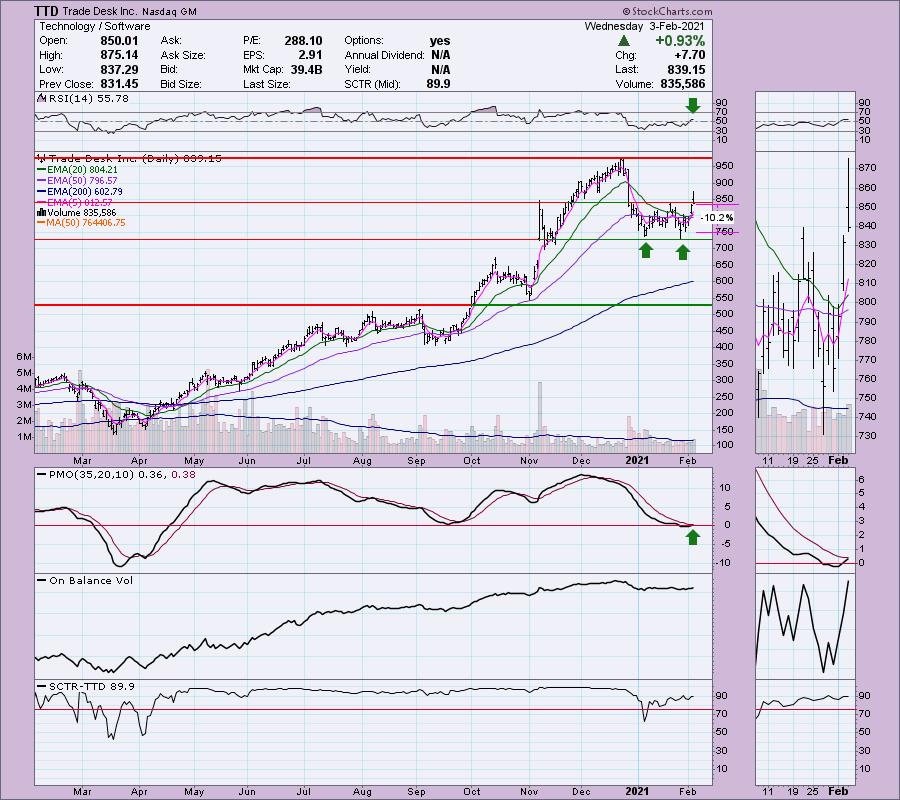Image resolution: width=900 pixels, height=800 pixels.
Task: Click the Chg value +7.70
Action: click(x=690, y=55)
